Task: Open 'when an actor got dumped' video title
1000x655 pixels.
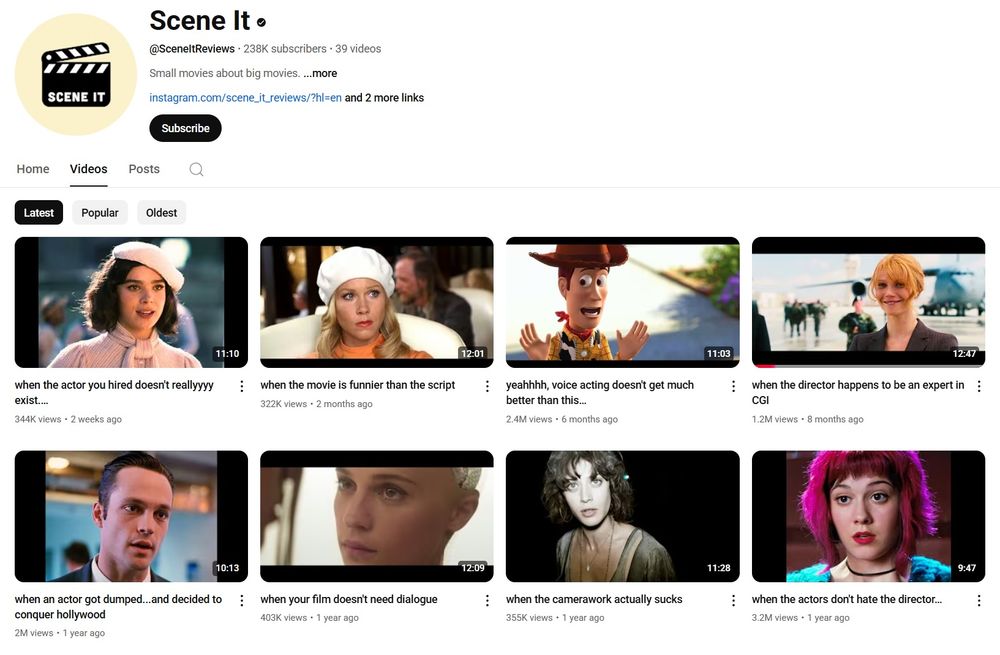Action: (x=119, y=607)
